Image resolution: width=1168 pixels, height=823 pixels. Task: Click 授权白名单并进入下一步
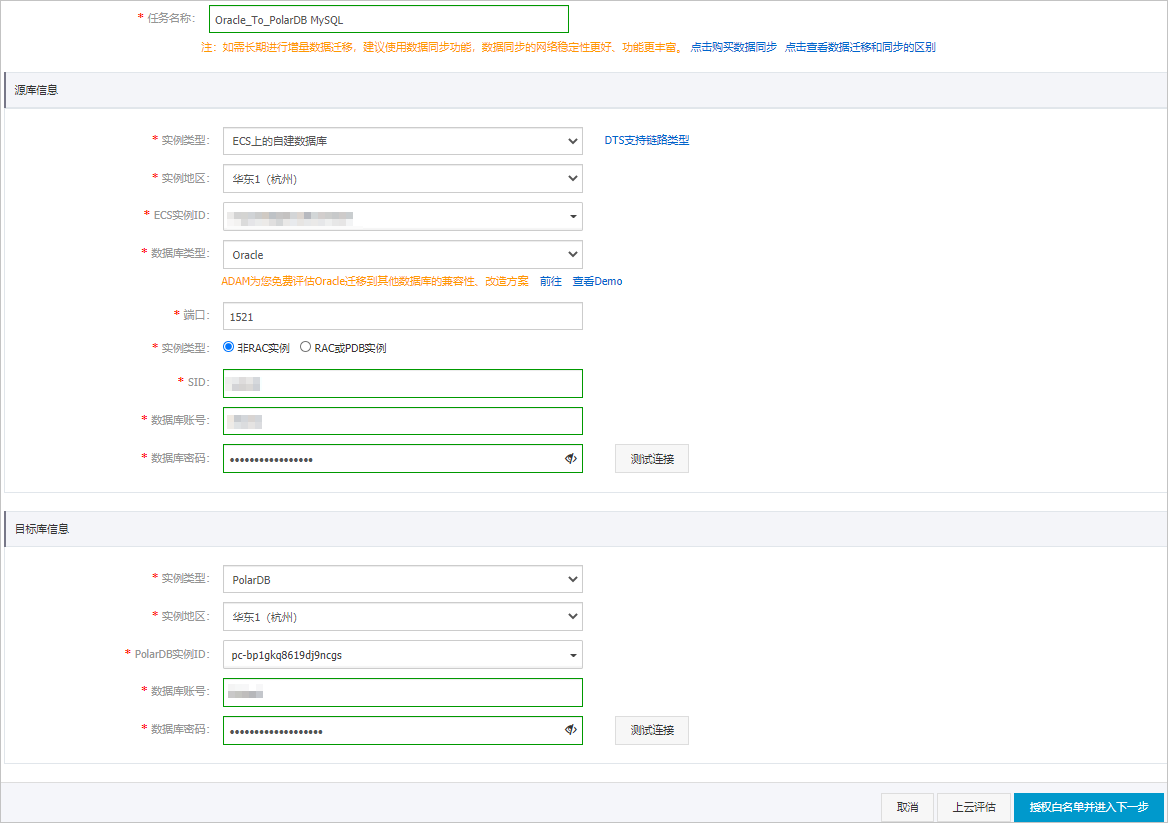pos(1088,807)
